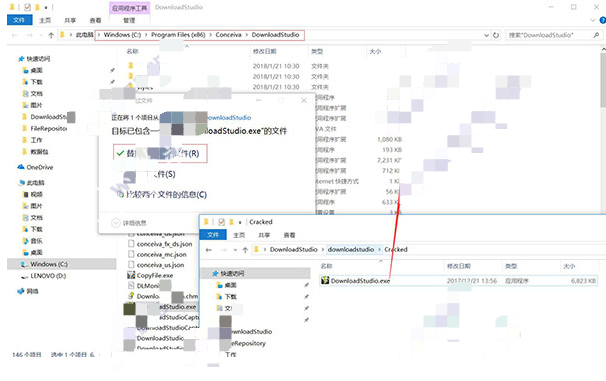The image size is (606, 381).
Task: Open 文件 tab in Cracked window
Action: [x=213, y=235]
